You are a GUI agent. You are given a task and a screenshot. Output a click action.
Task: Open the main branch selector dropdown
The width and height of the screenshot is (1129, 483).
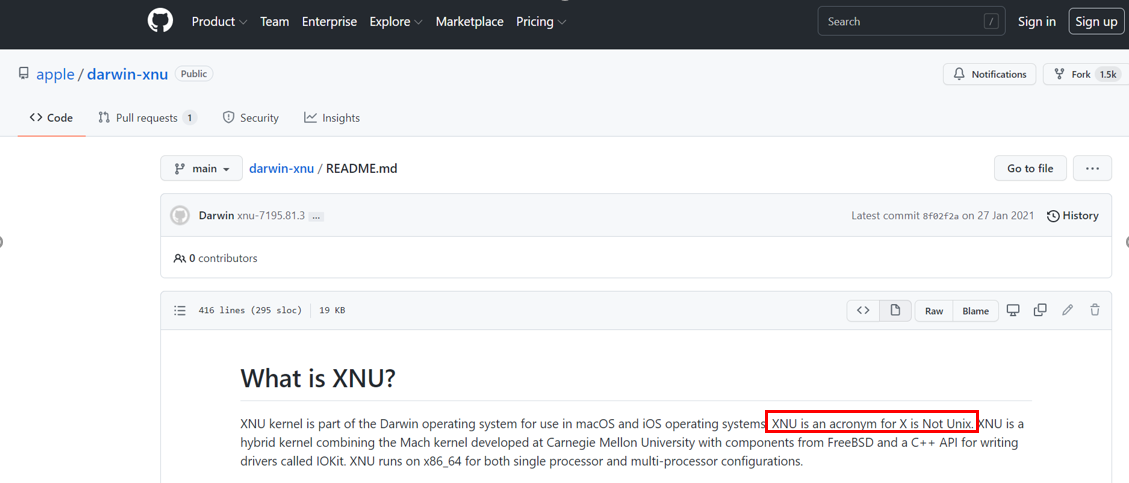click(202, 168)
